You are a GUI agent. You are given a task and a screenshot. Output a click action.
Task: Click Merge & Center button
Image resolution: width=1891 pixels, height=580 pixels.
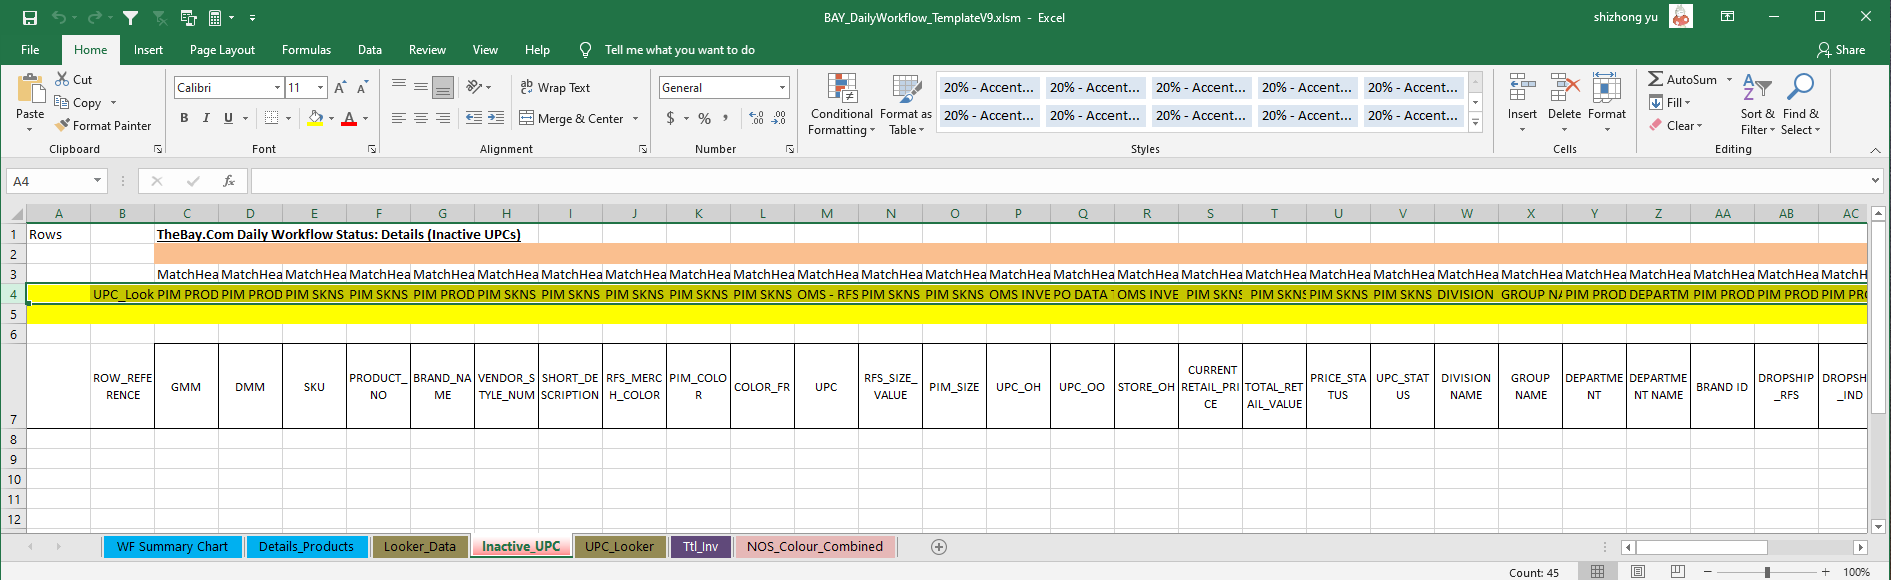(x=572, y=118)
